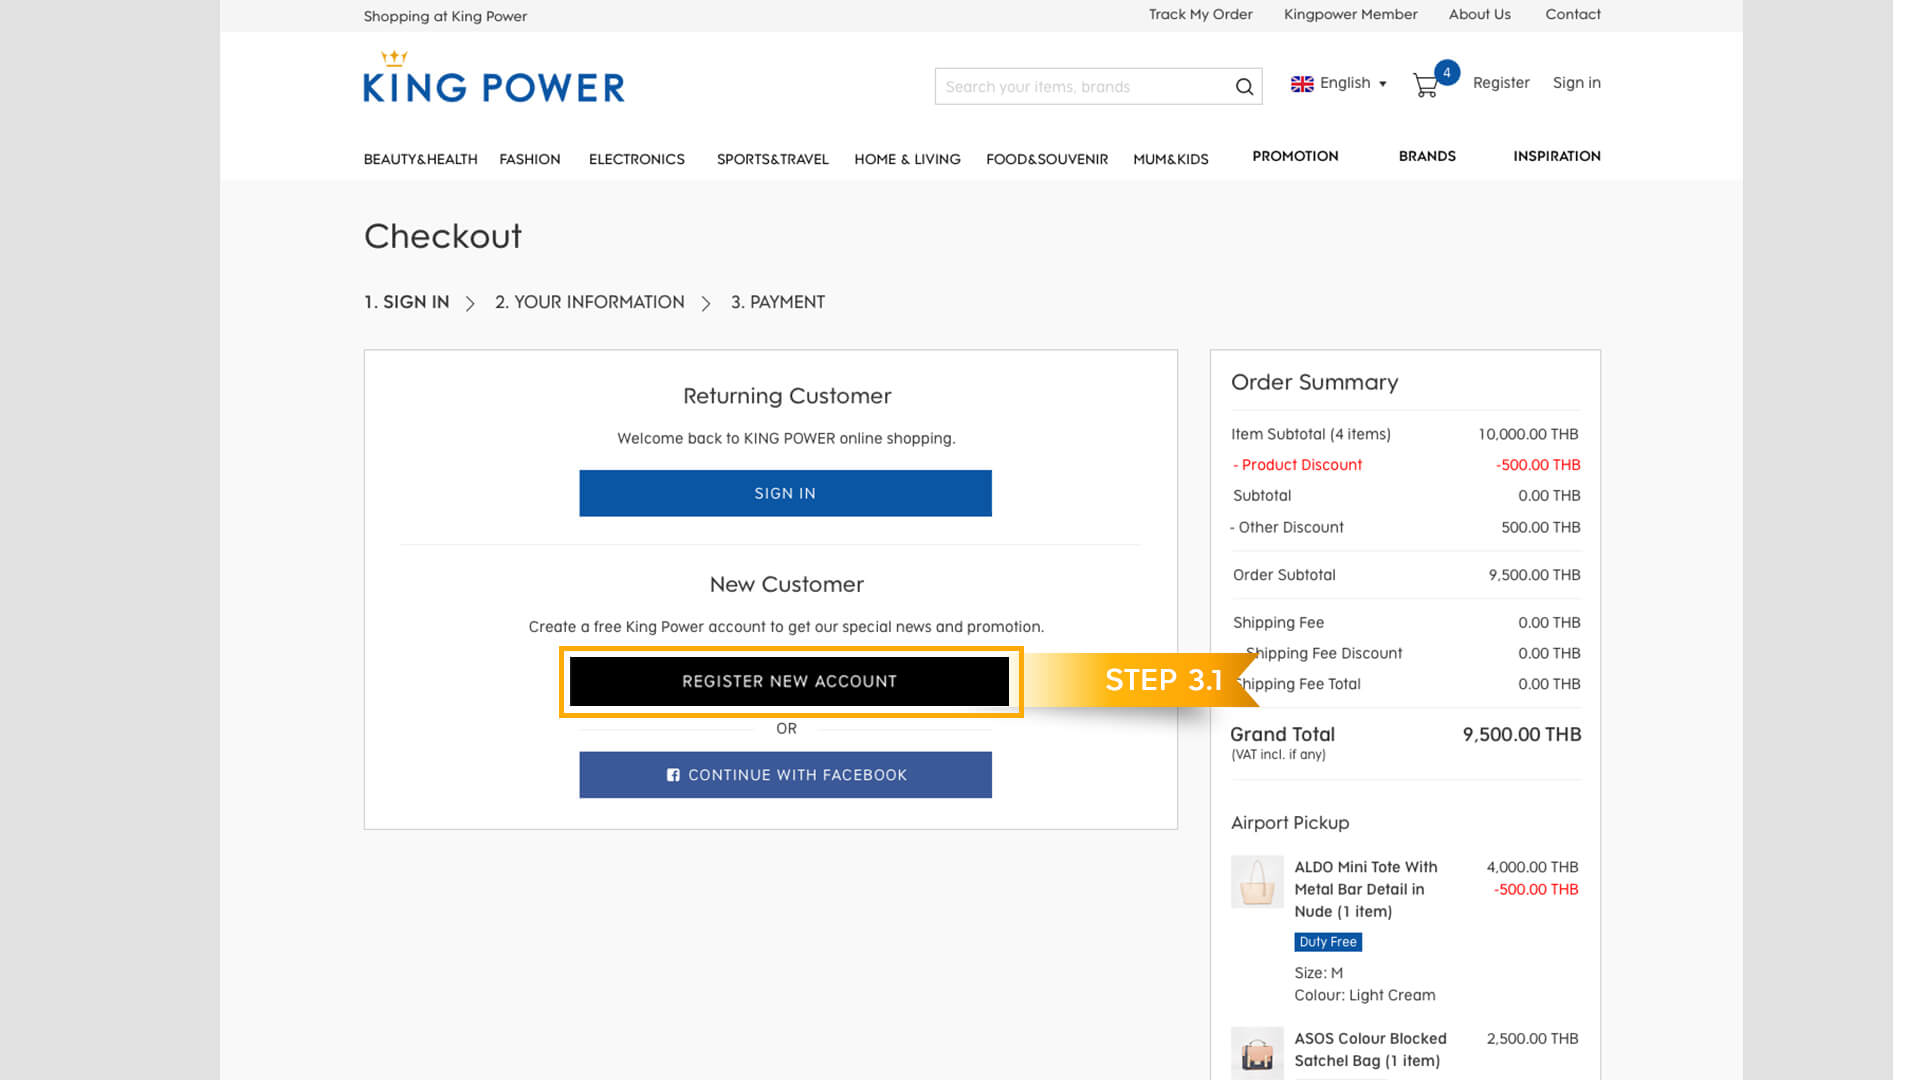Click the Grand Total 9,500.00 THB value
This screenshot has height=1080, width=1920.
point(1521,734)
